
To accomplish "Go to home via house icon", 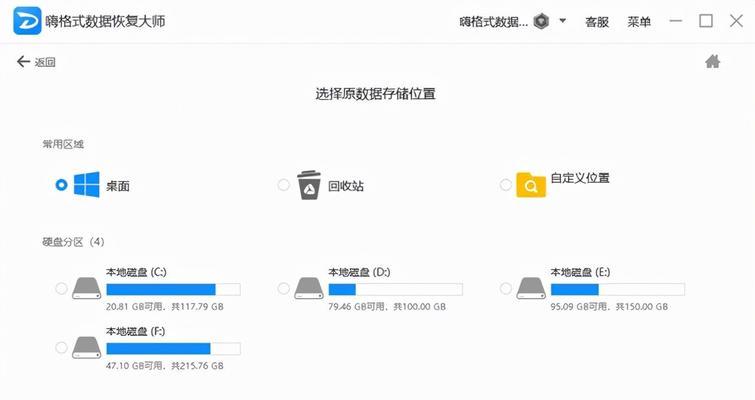I will pos(712,62).
